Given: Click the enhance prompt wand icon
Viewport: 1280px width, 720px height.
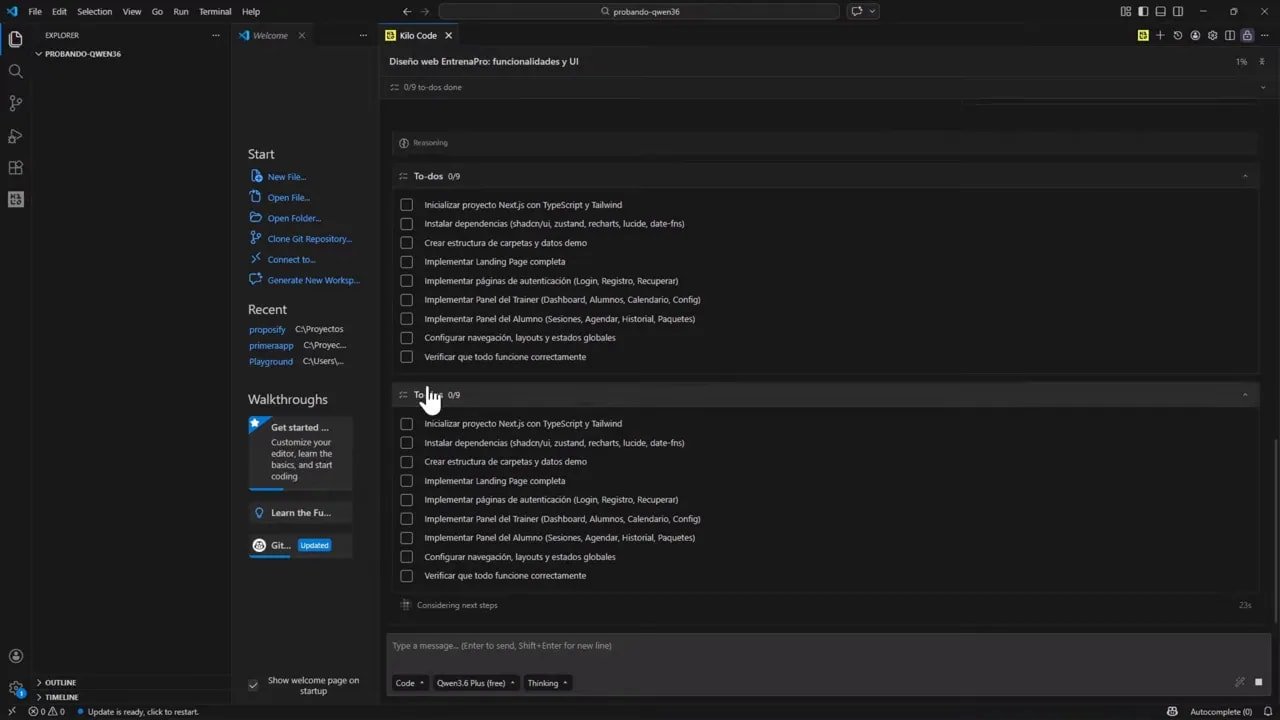Looking at the screenshot, I should pyautogui.click(x=1240, y=682).
